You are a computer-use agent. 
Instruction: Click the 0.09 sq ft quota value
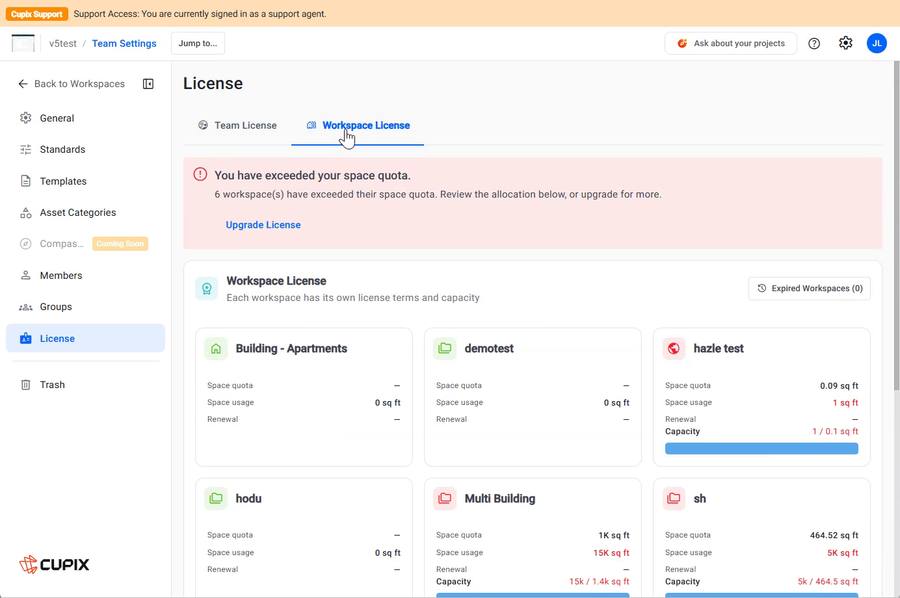point(839,386)
